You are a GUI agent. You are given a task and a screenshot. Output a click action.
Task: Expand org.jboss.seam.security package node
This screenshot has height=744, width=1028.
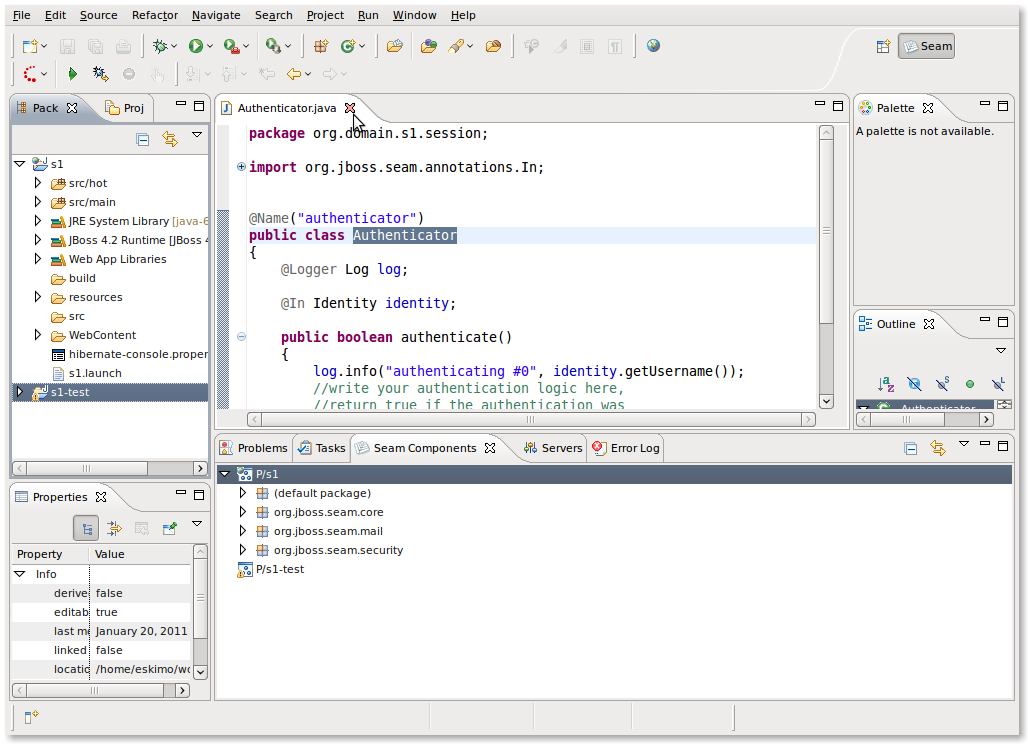(243, 550)
